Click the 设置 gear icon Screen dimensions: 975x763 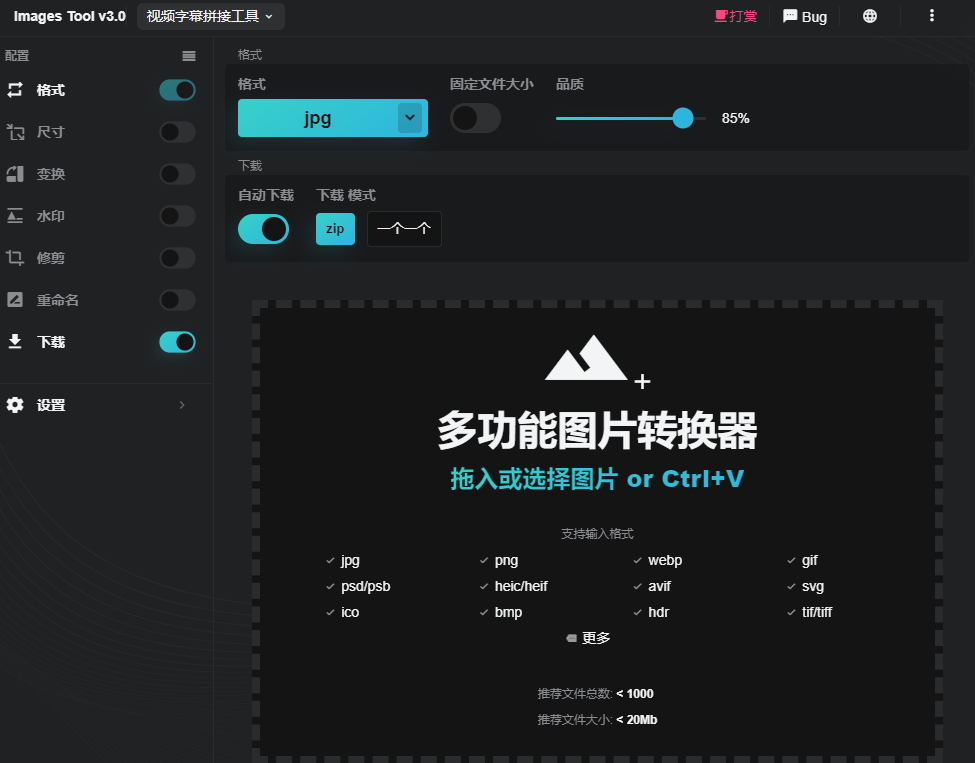[15, 405]
